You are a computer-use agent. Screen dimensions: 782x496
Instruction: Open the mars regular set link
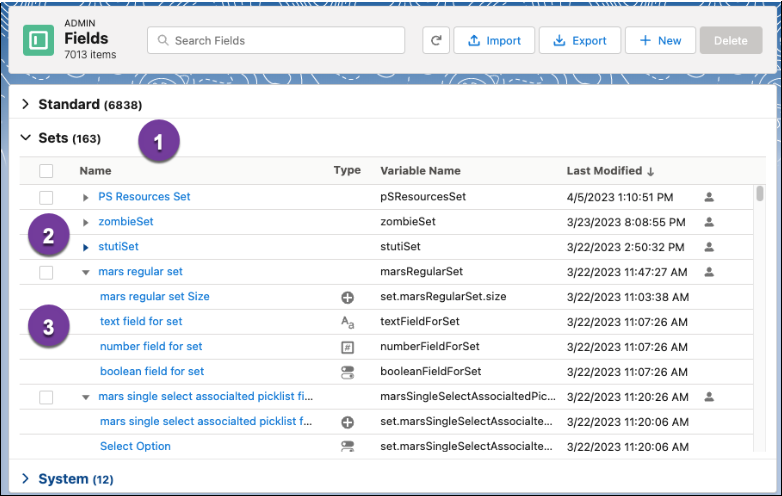pos(140,271)
